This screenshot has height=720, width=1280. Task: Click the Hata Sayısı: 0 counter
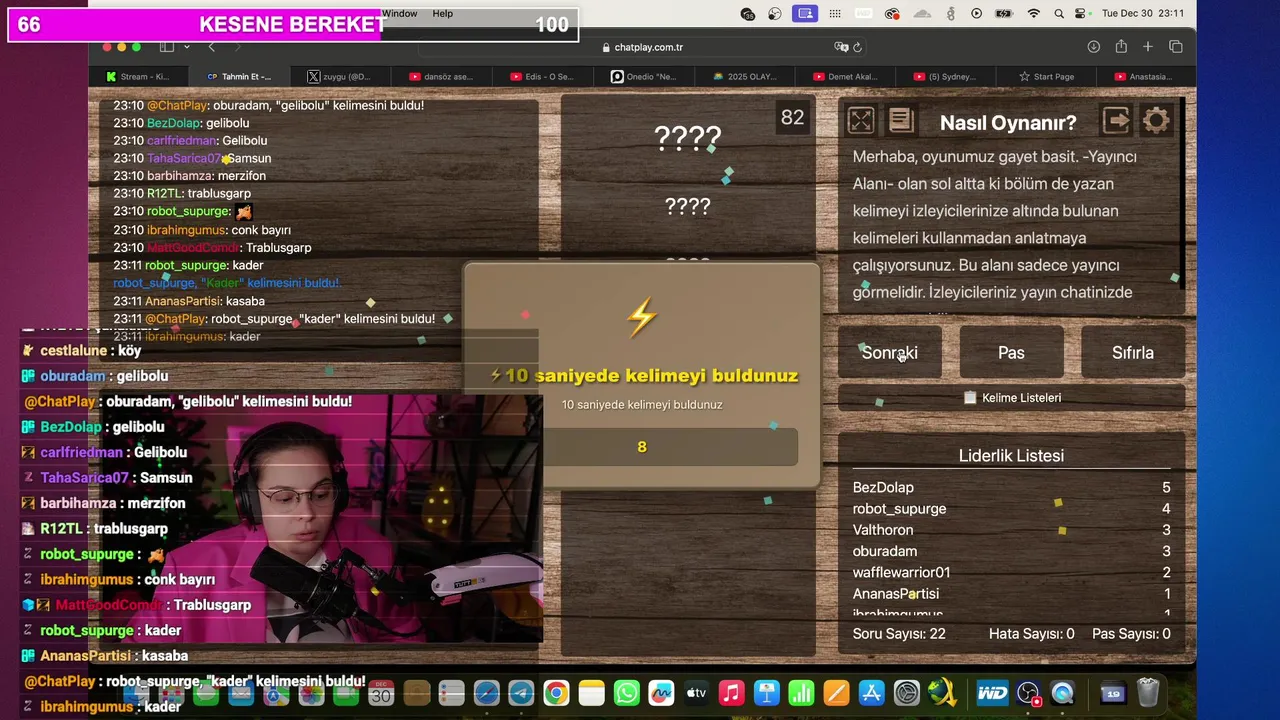(1031, 633)
